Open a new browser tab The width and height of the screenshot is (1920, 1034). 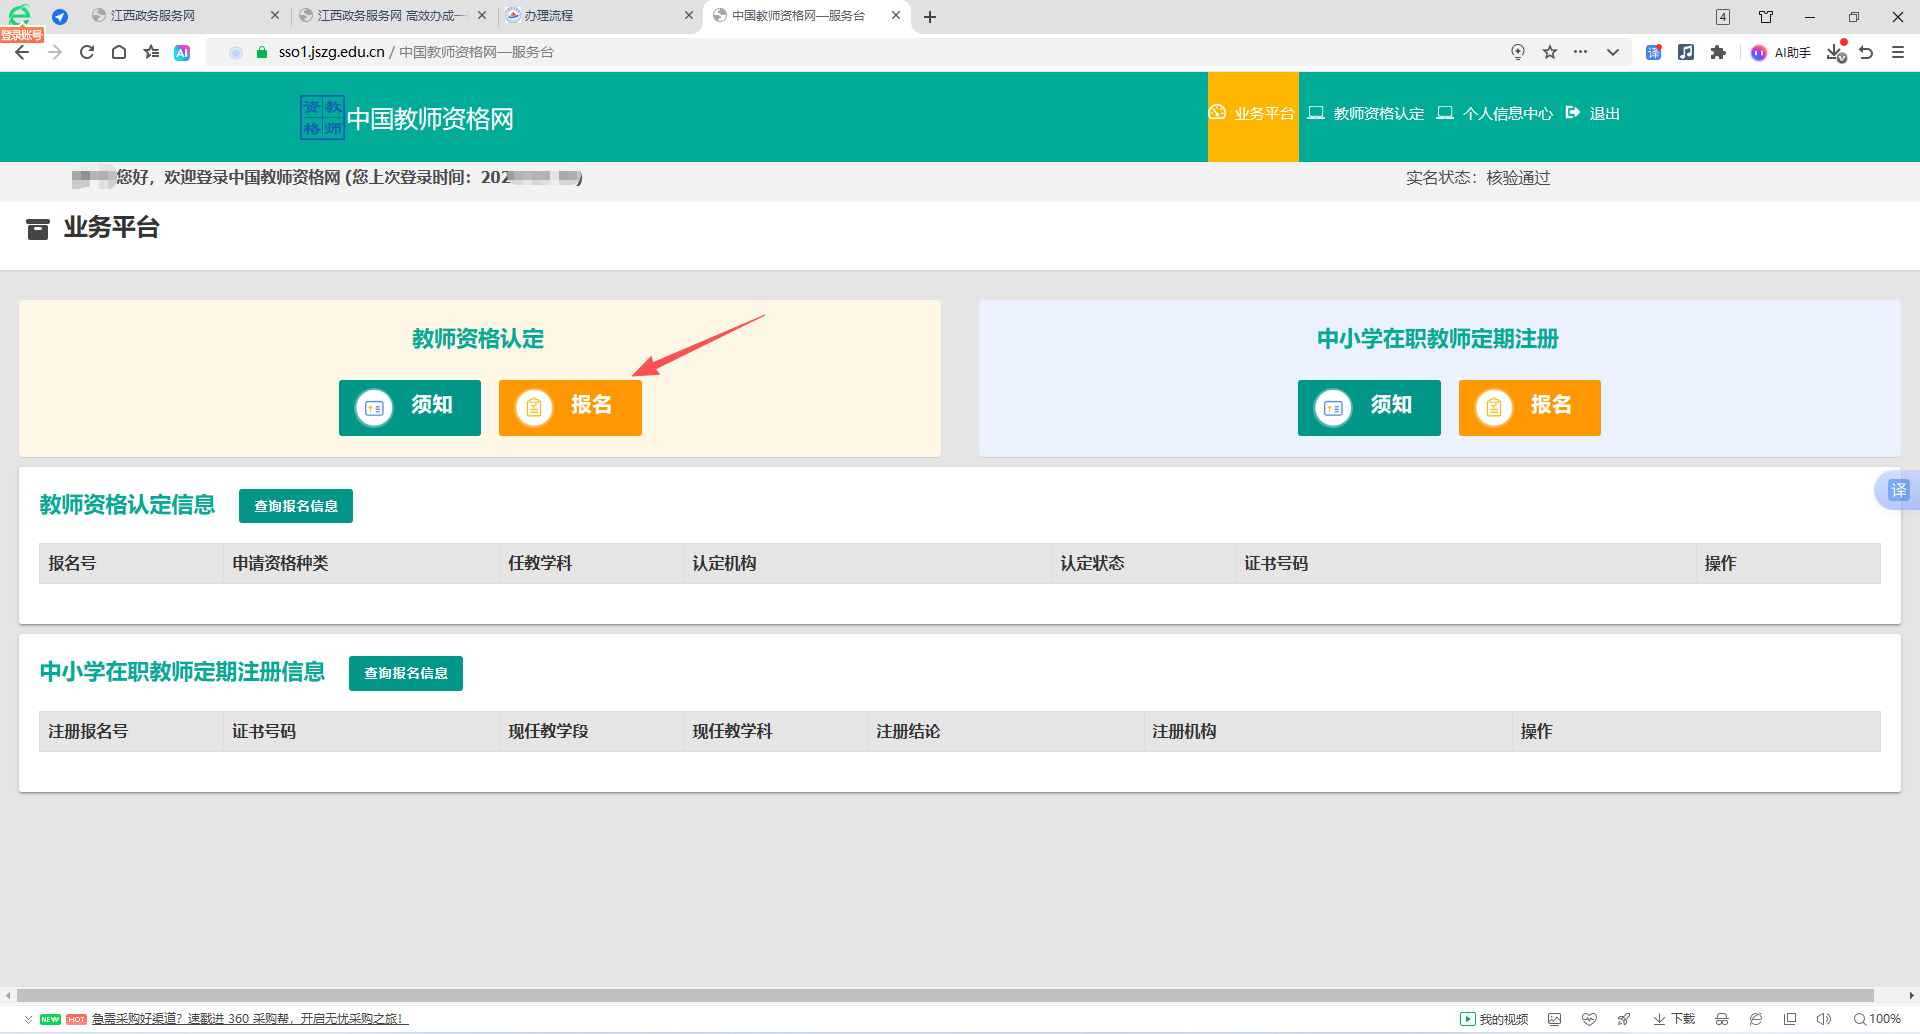pyautogui.click(x=930, y=17)
